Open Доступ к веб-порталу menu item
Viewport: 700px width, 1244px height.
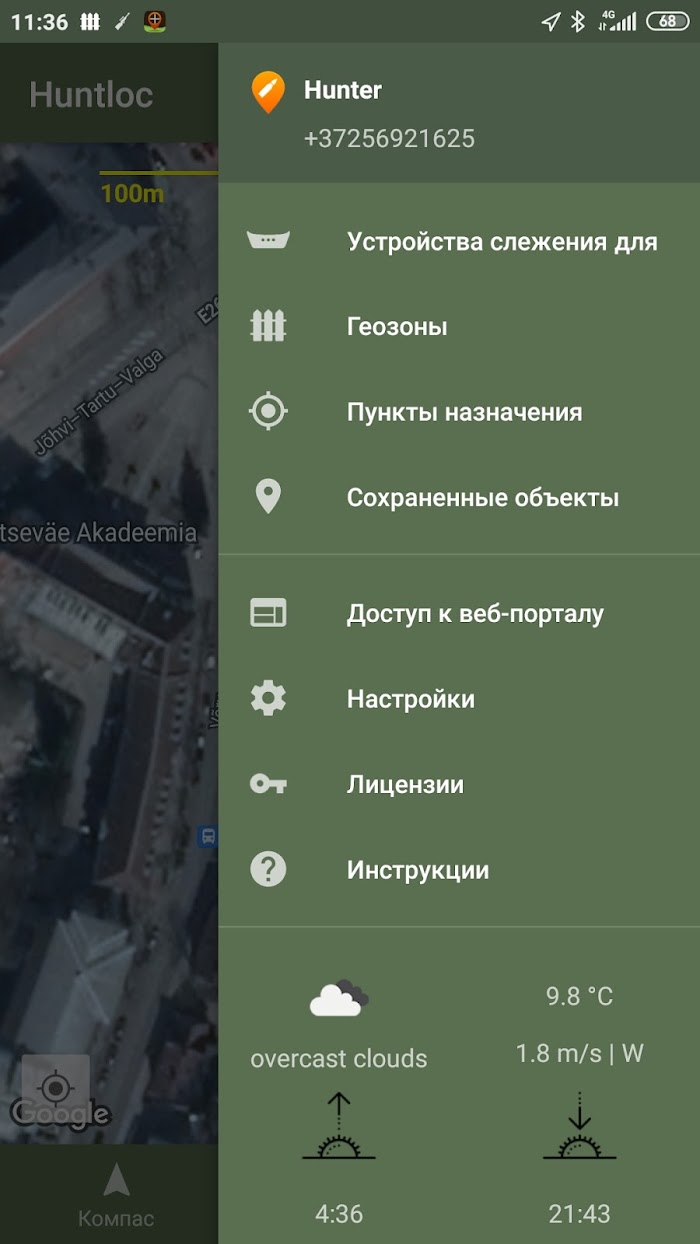click(x=459, y=613)
